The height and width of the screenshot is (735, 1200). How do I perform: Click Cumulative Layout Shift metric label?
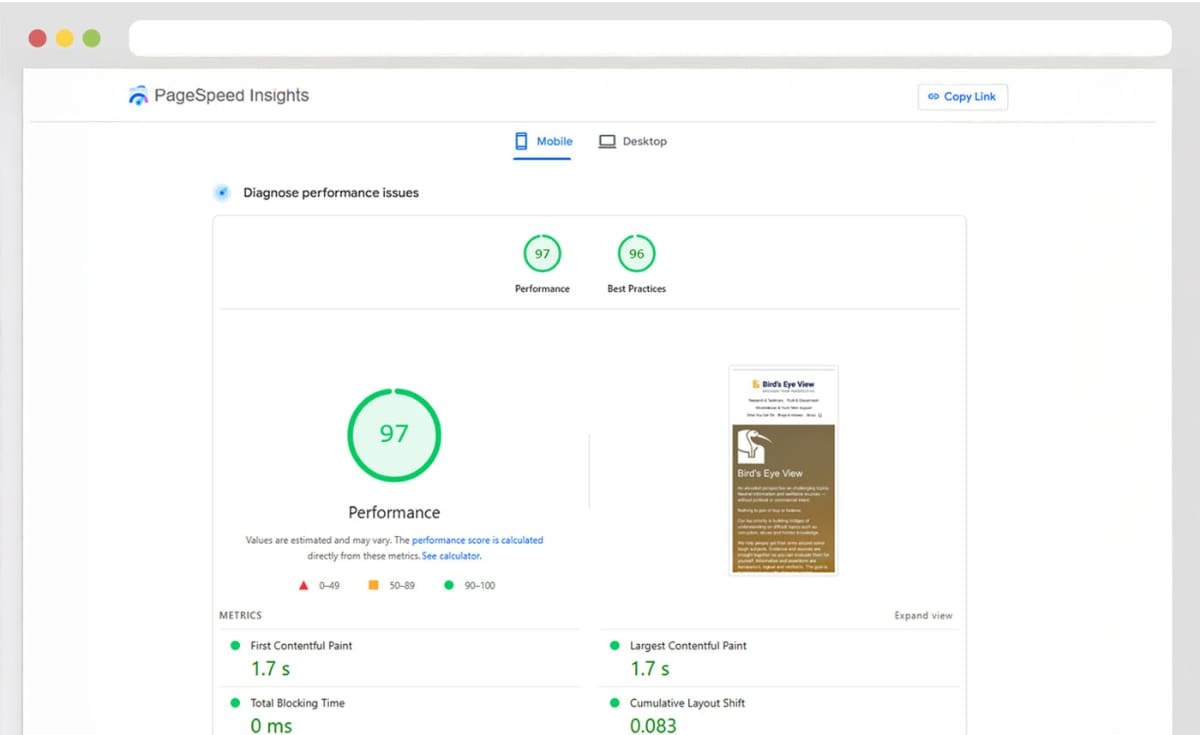tap(687, 703)
